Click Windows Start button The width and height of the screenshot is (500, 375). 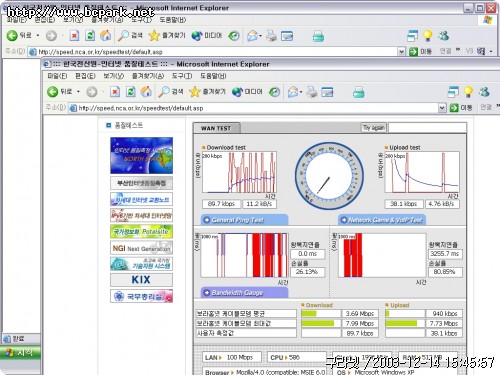pos(20,352)
